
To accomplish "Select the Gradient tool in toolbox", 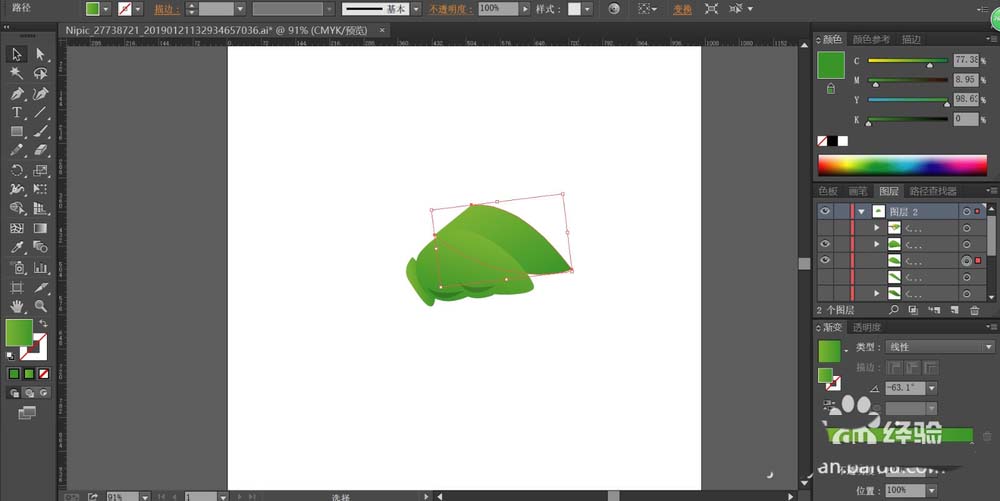I will (x=40, y=228).
